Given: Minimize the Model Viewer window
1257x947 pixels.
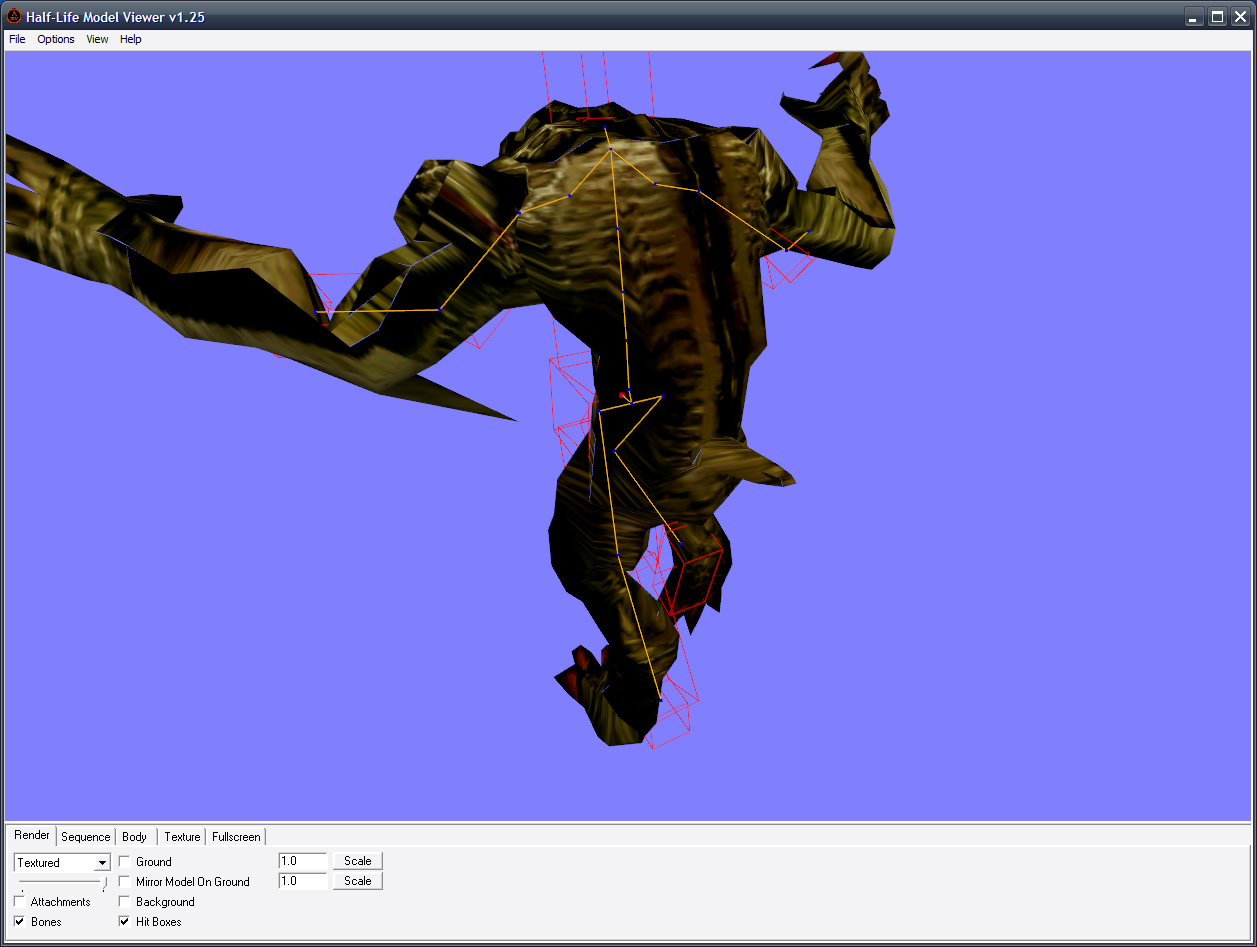Looking at the screenshot, I should click(1194, 16).
